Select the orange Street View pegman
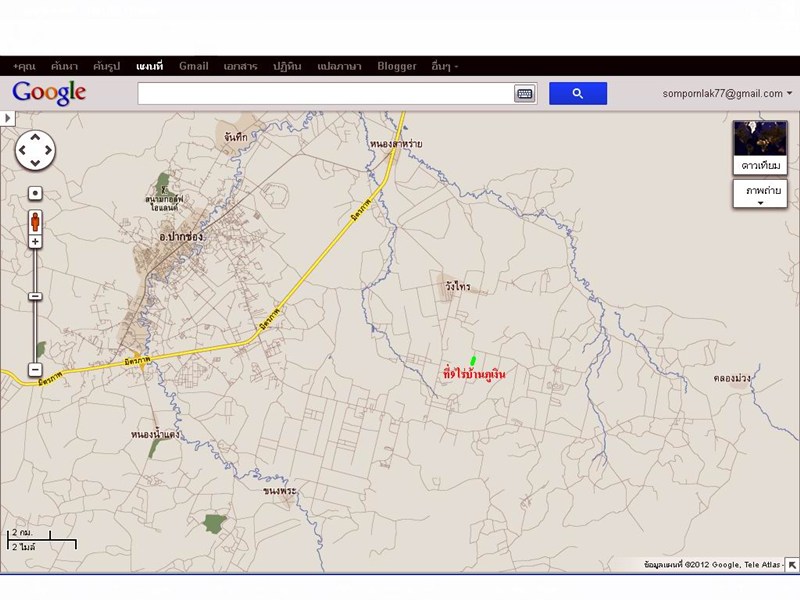This screenshot has width=800, height=600. [35, 221]
